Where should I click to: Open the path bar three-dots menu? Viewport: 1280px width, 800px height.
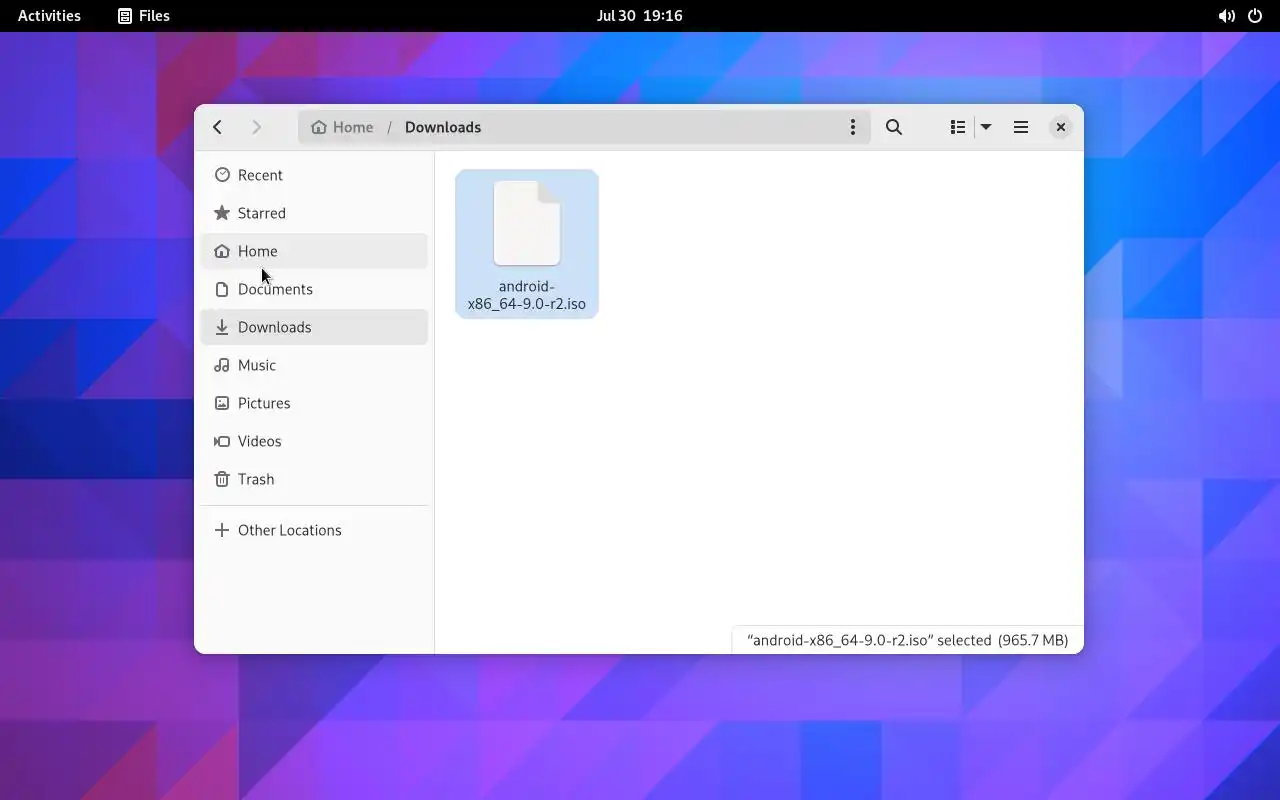coord(852,127)
